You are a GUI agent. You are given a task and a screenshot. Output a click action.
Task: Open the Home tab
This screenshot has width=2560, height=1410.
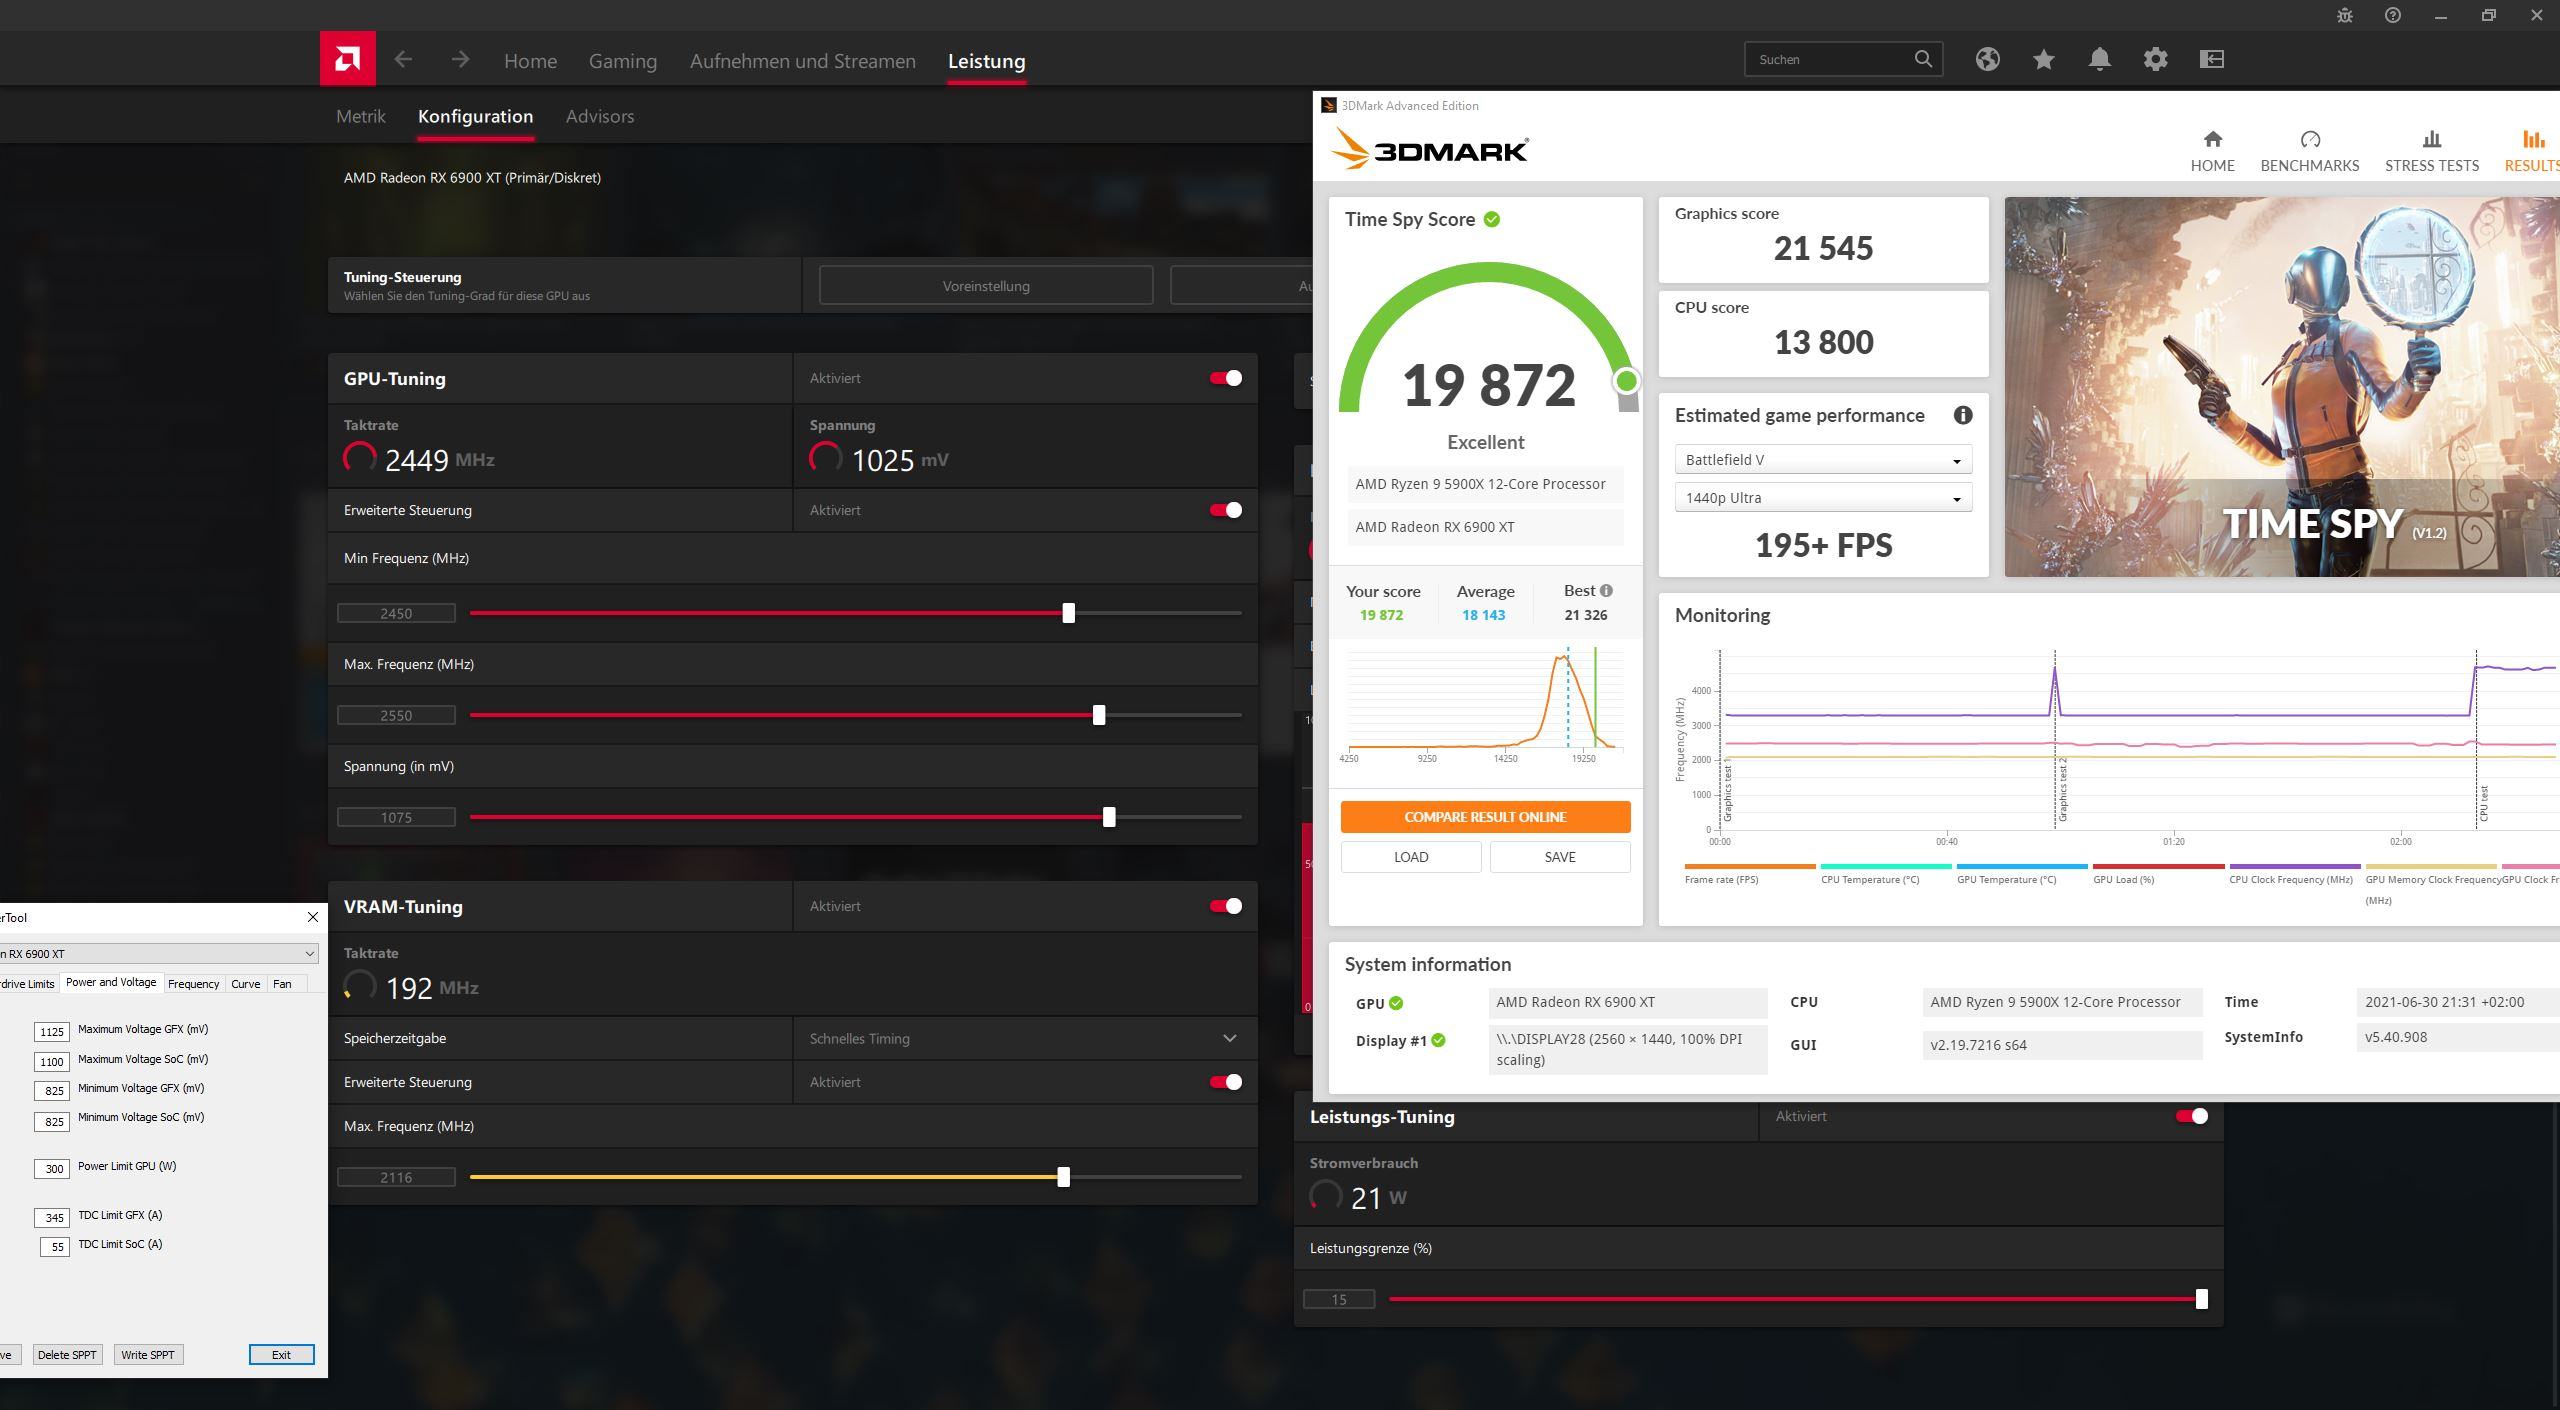(x=530, y=61)
